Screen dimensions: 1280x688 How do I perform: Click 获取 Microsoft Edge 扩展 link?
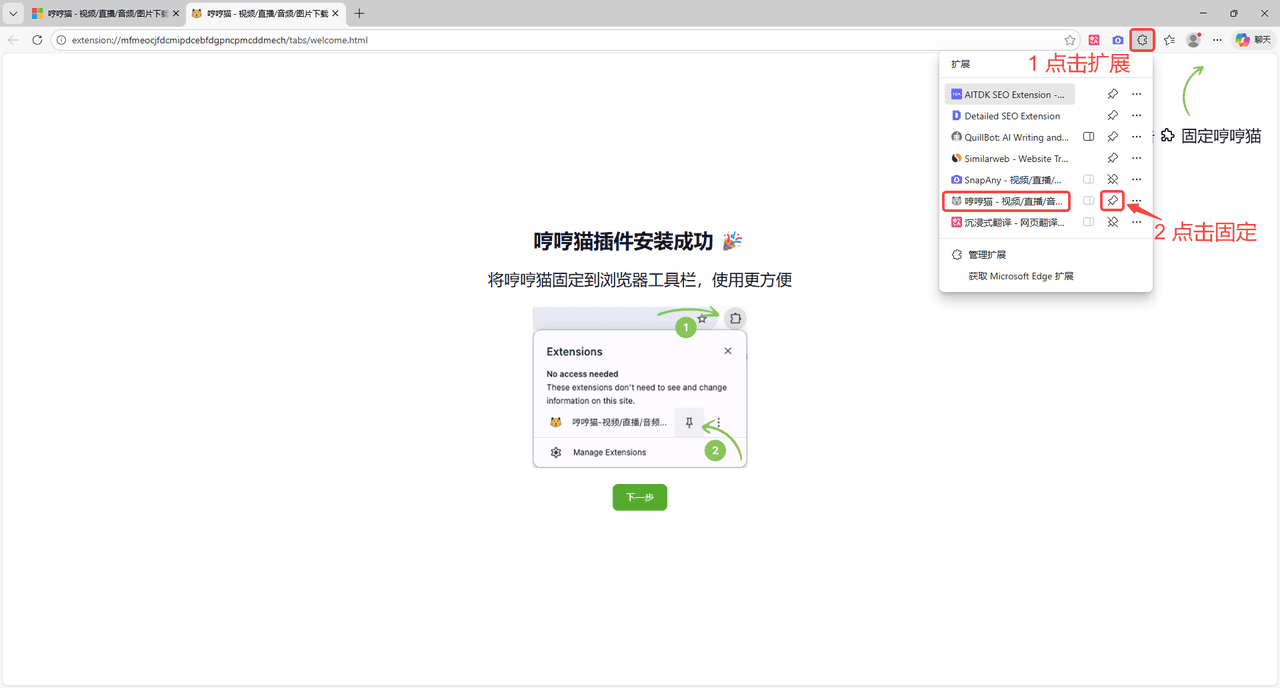coord(1020,276)
